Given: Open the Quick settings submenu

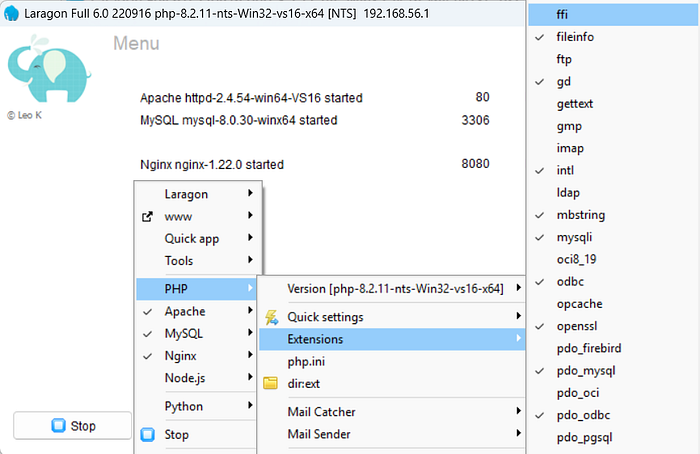Looking at the screenshot, I should tap(392, 317).
